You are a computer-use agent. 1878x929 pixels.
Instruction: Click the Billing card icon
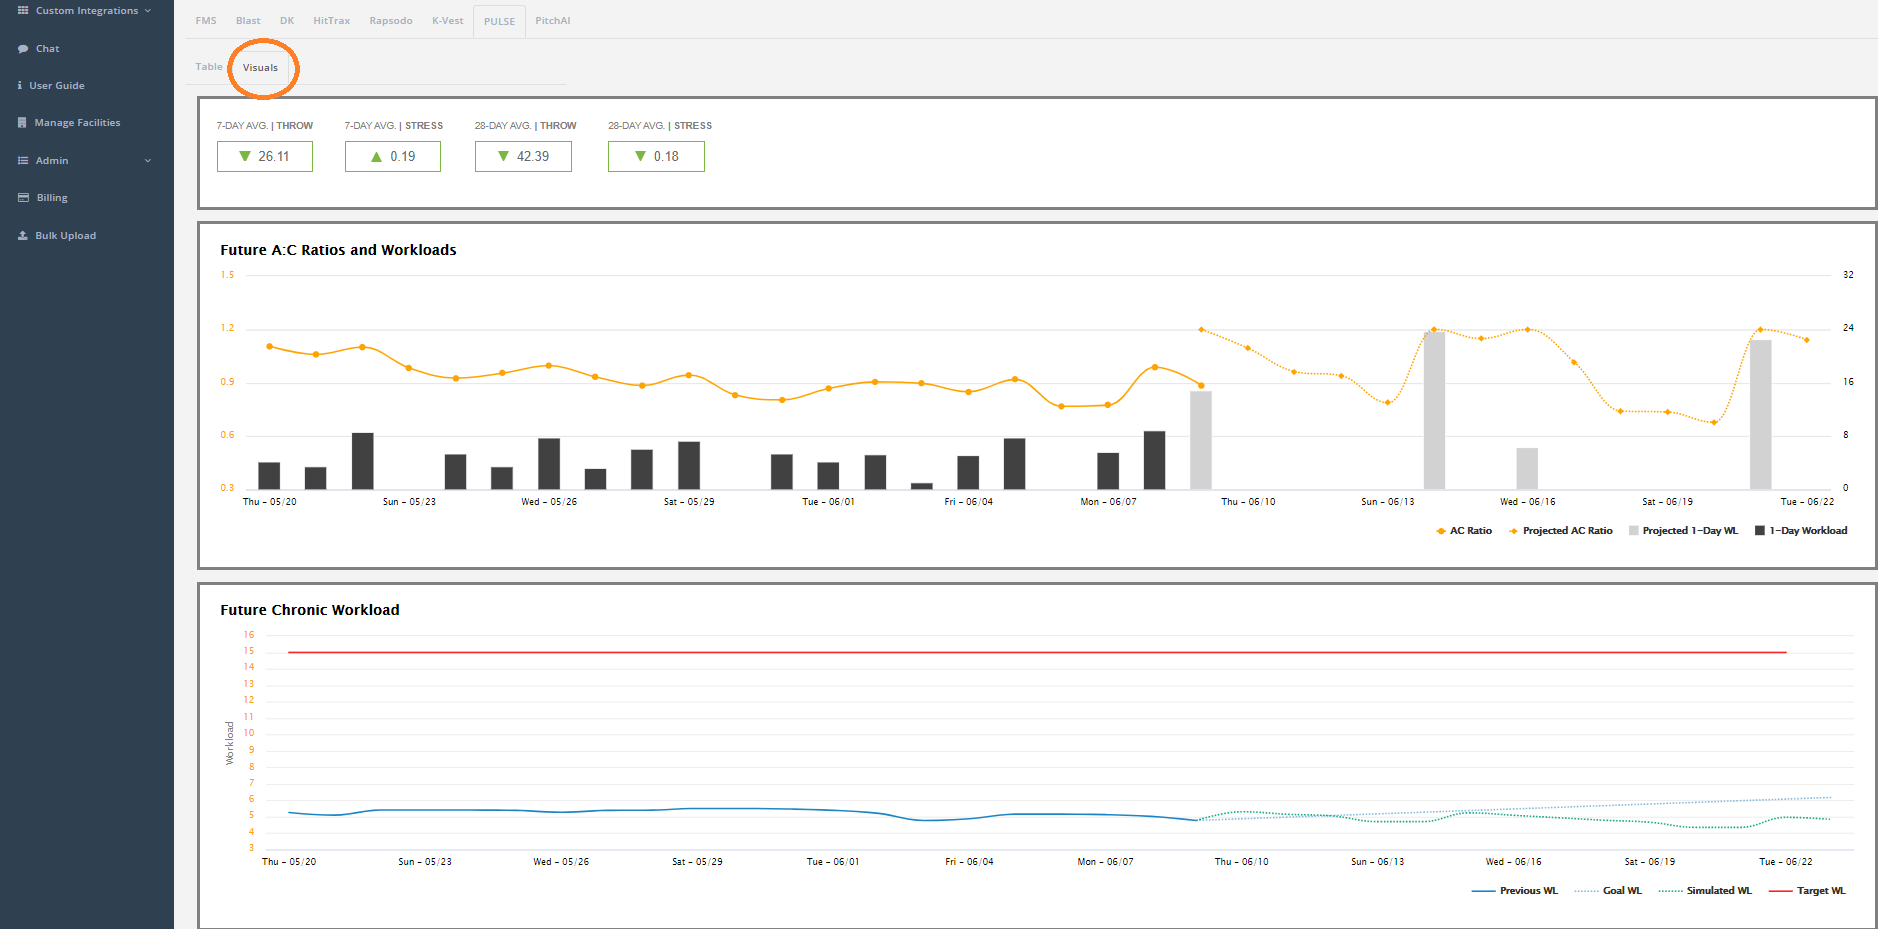pos(23,198)
